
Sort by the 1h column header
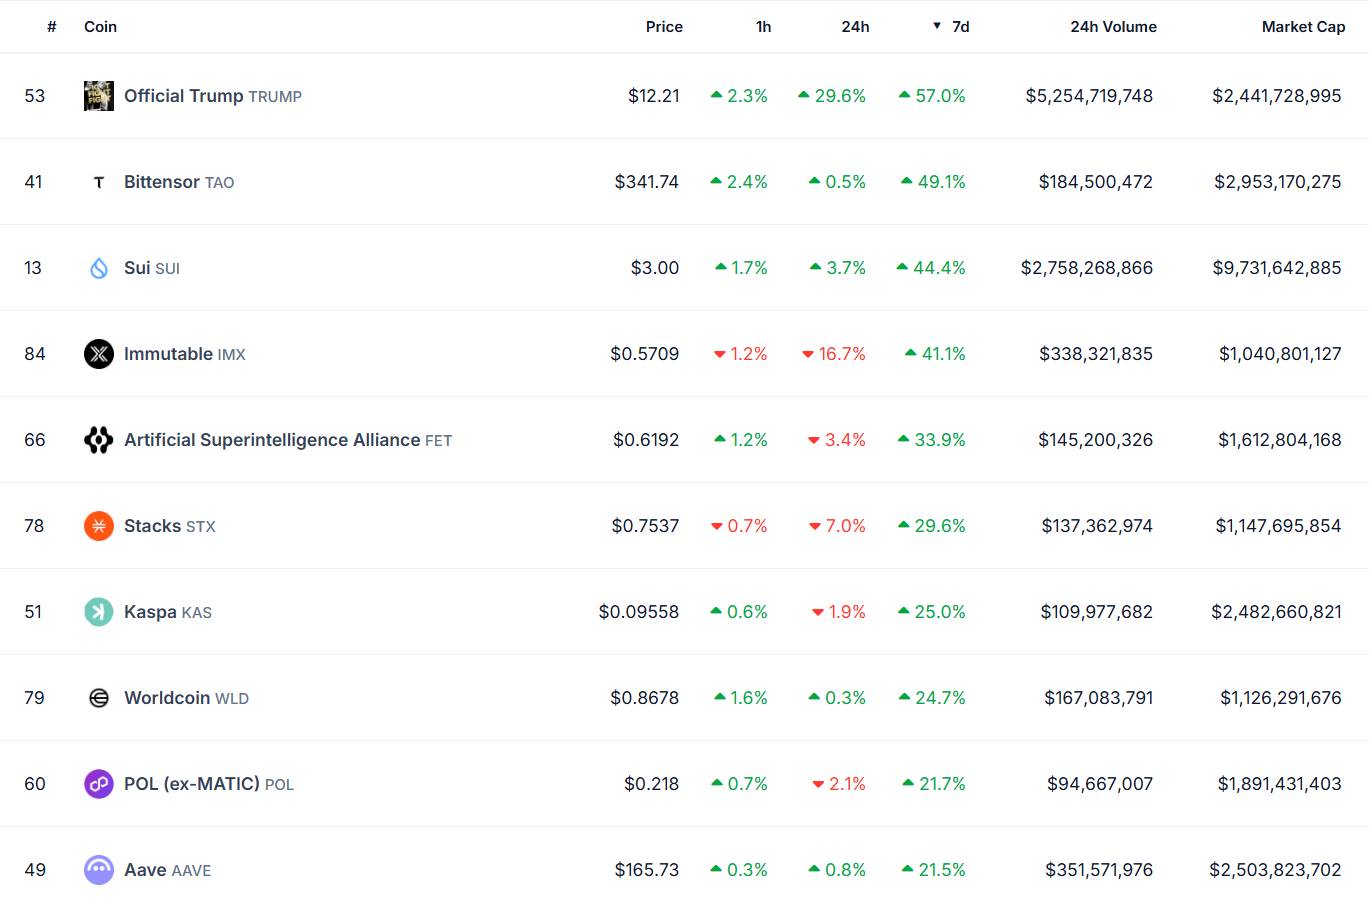point(764,27)
